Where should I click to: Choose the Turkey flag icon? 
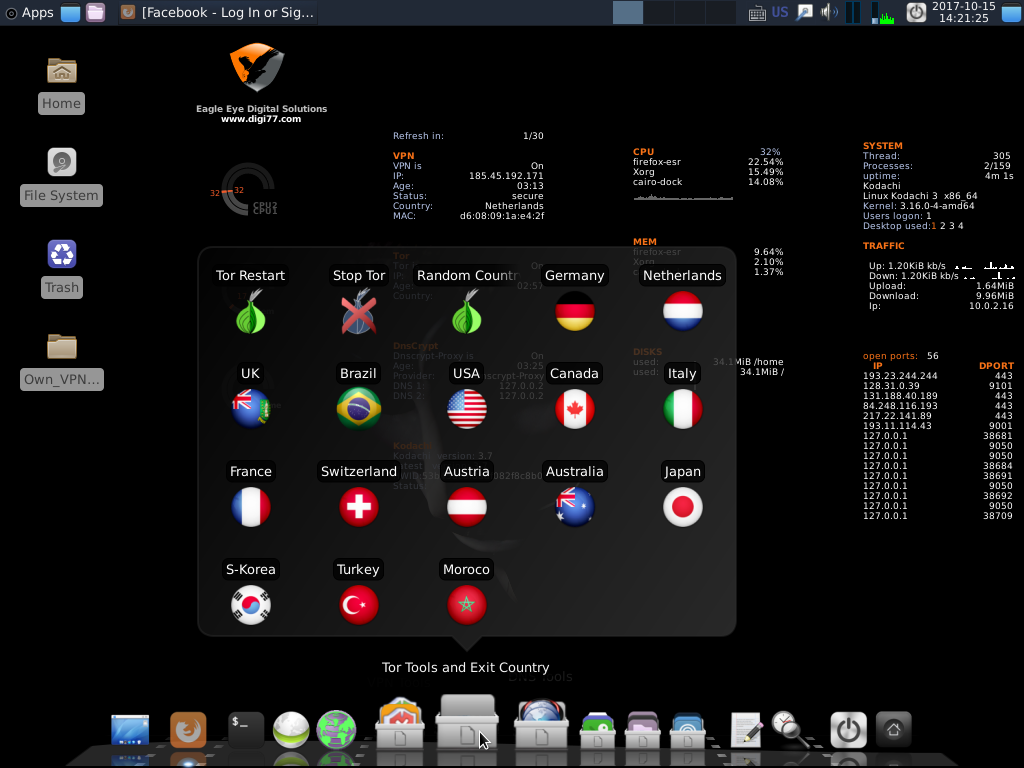pyautogui.click(x=359, y=605)
